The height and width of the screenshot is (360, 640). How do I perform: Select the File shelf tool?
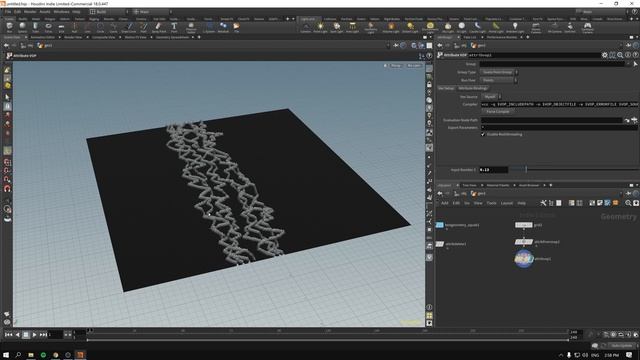236,27
